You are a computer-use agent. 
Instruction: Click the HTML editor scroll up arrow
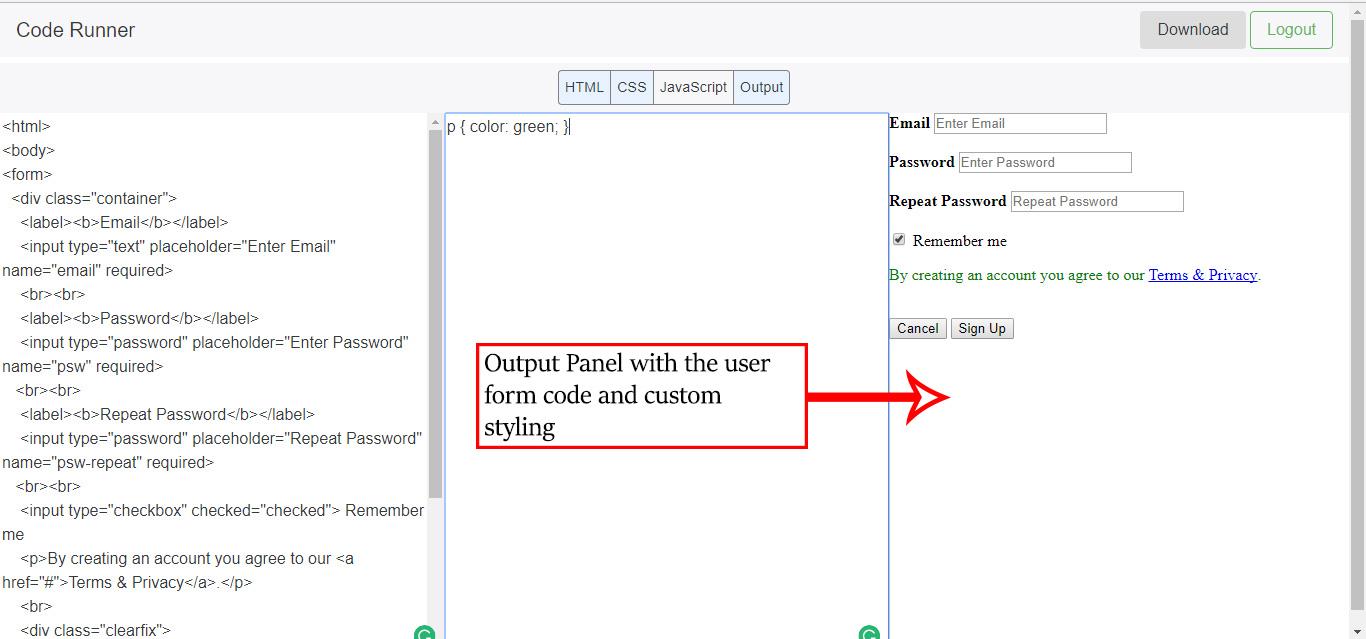[435, 122]
